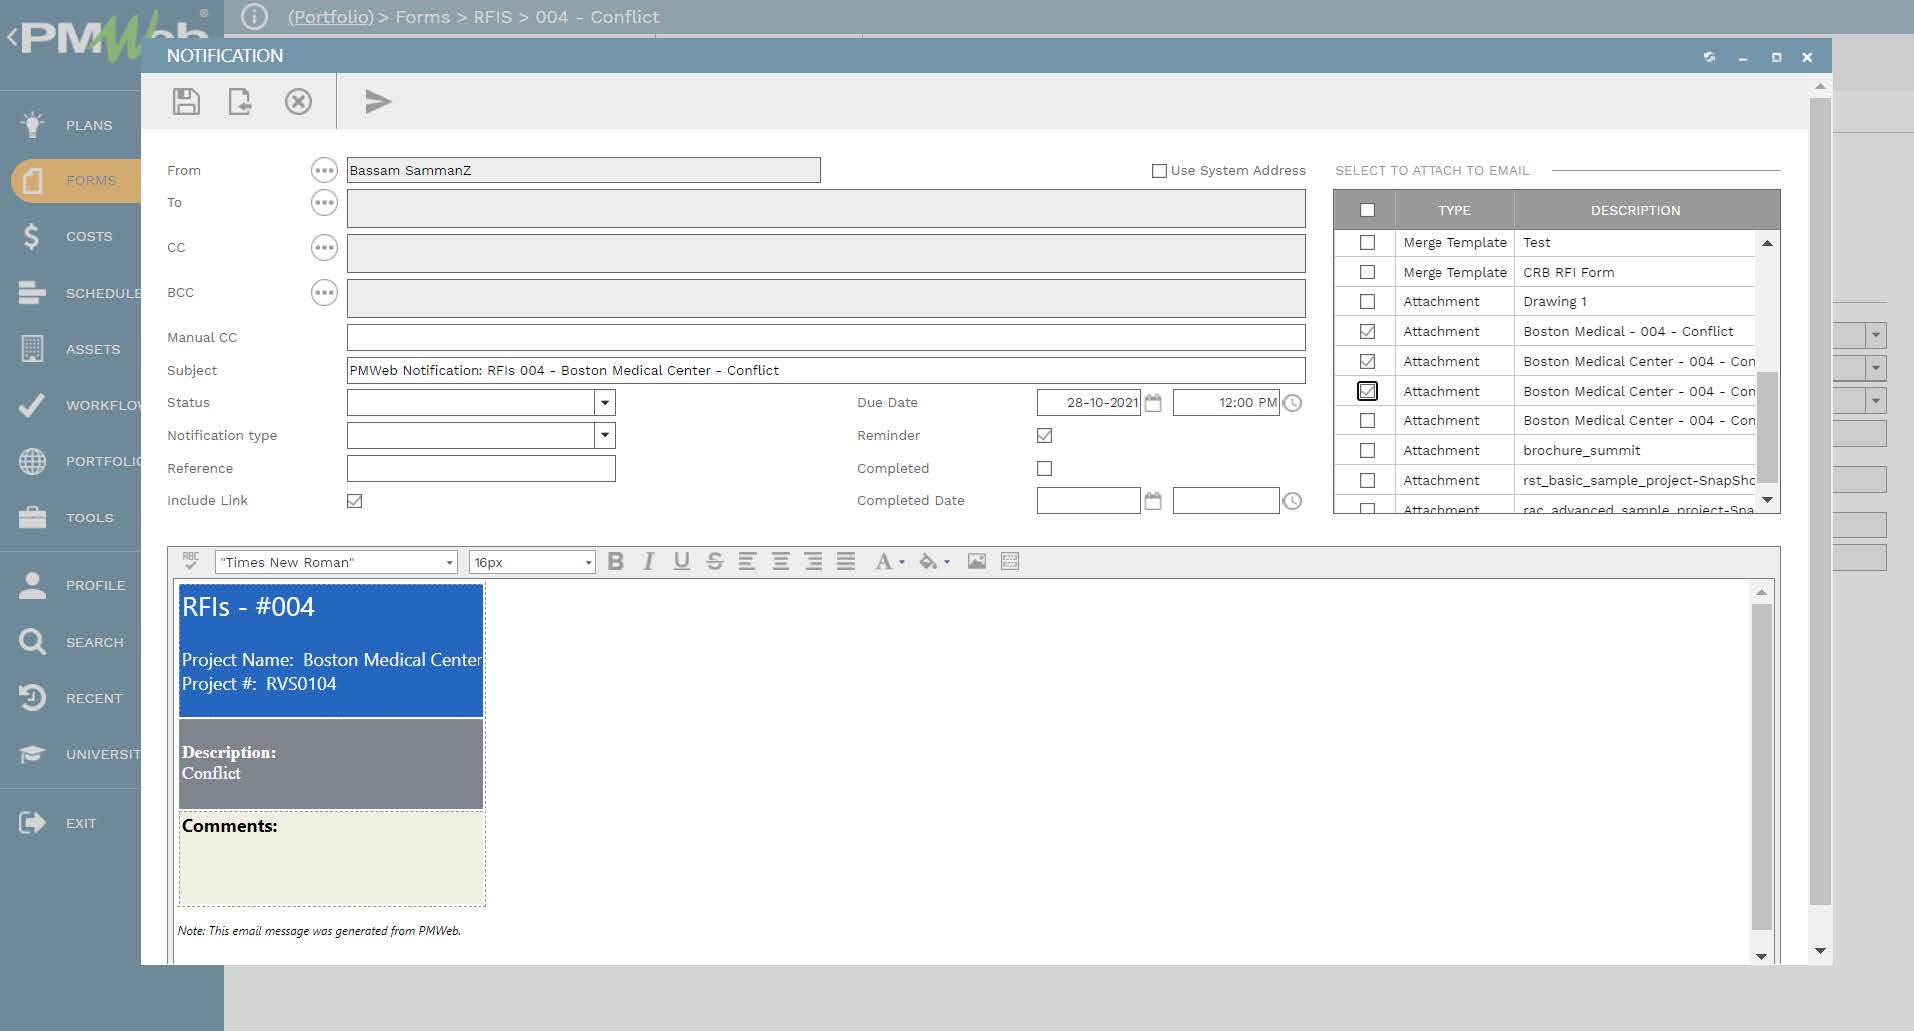Open the To recipient picker ellipsis
This screenshot has height=1031, width=1914.
coord(324,203)
